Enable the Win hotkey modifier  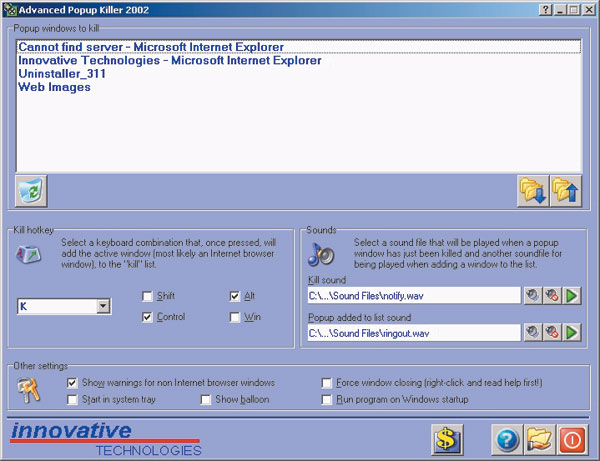[x=235, y=317]
